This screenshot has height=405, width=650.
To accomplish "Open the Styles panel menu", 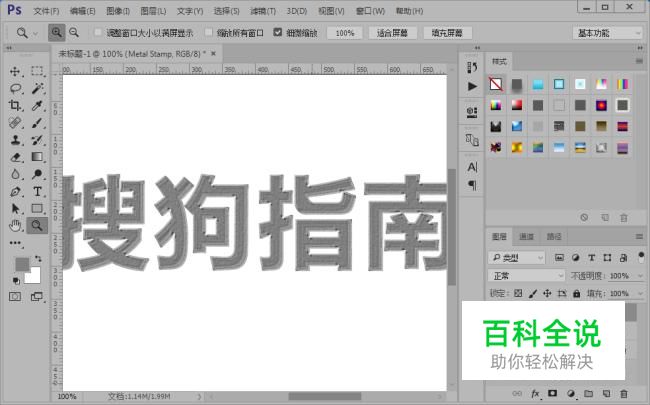I will click(639, 61).
